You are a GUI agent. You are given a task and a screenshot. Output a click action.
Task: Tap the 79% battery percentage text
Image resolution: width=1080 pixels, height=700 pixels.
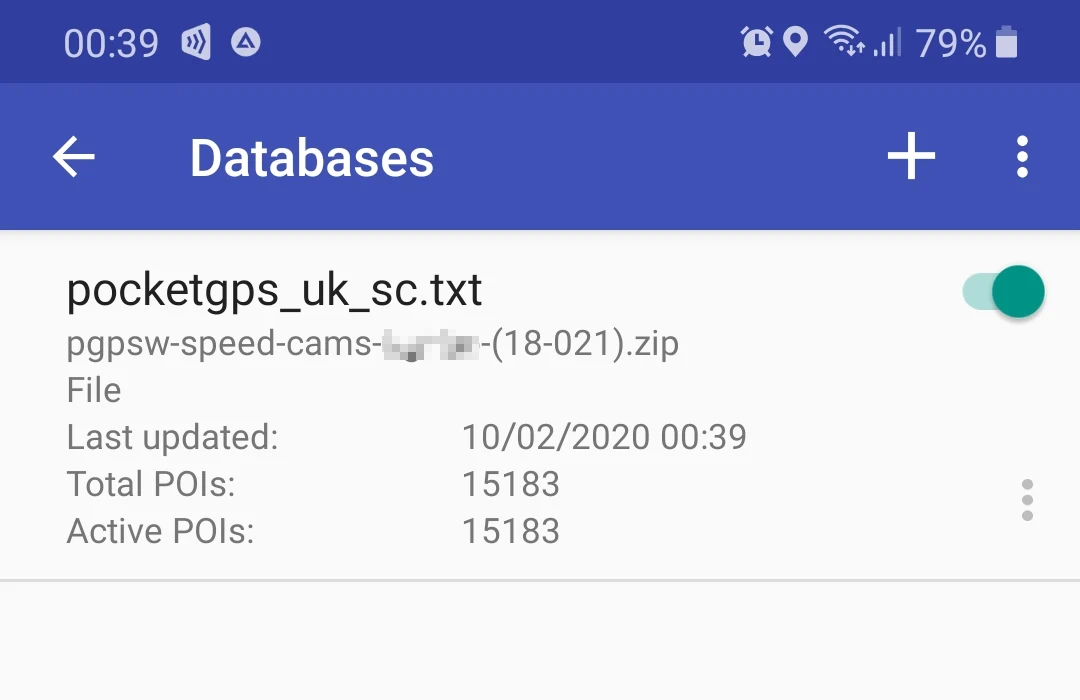tap(950, 43)
